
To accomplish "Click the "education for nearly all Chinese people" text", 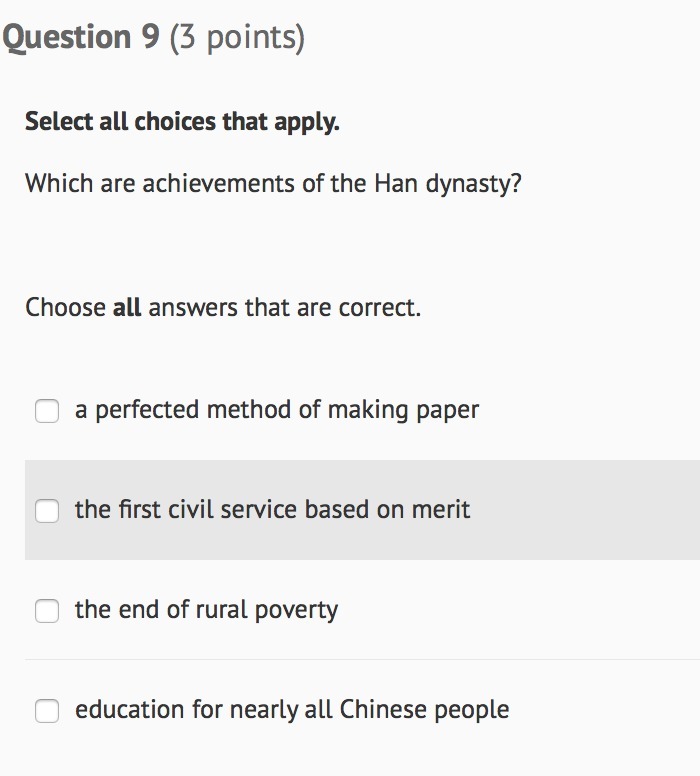I will (292, 710).
